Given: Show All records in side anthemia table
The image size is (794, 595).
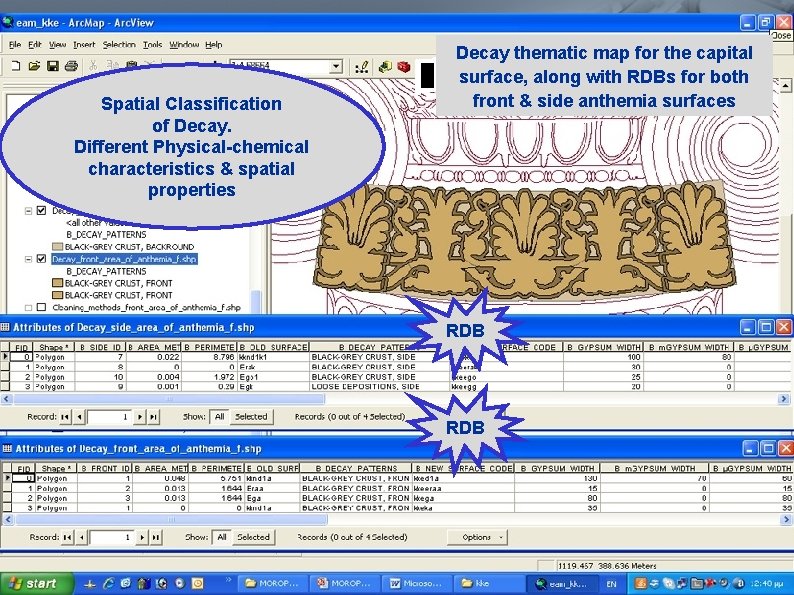Looking at the screenshot, I should point(219,417).
